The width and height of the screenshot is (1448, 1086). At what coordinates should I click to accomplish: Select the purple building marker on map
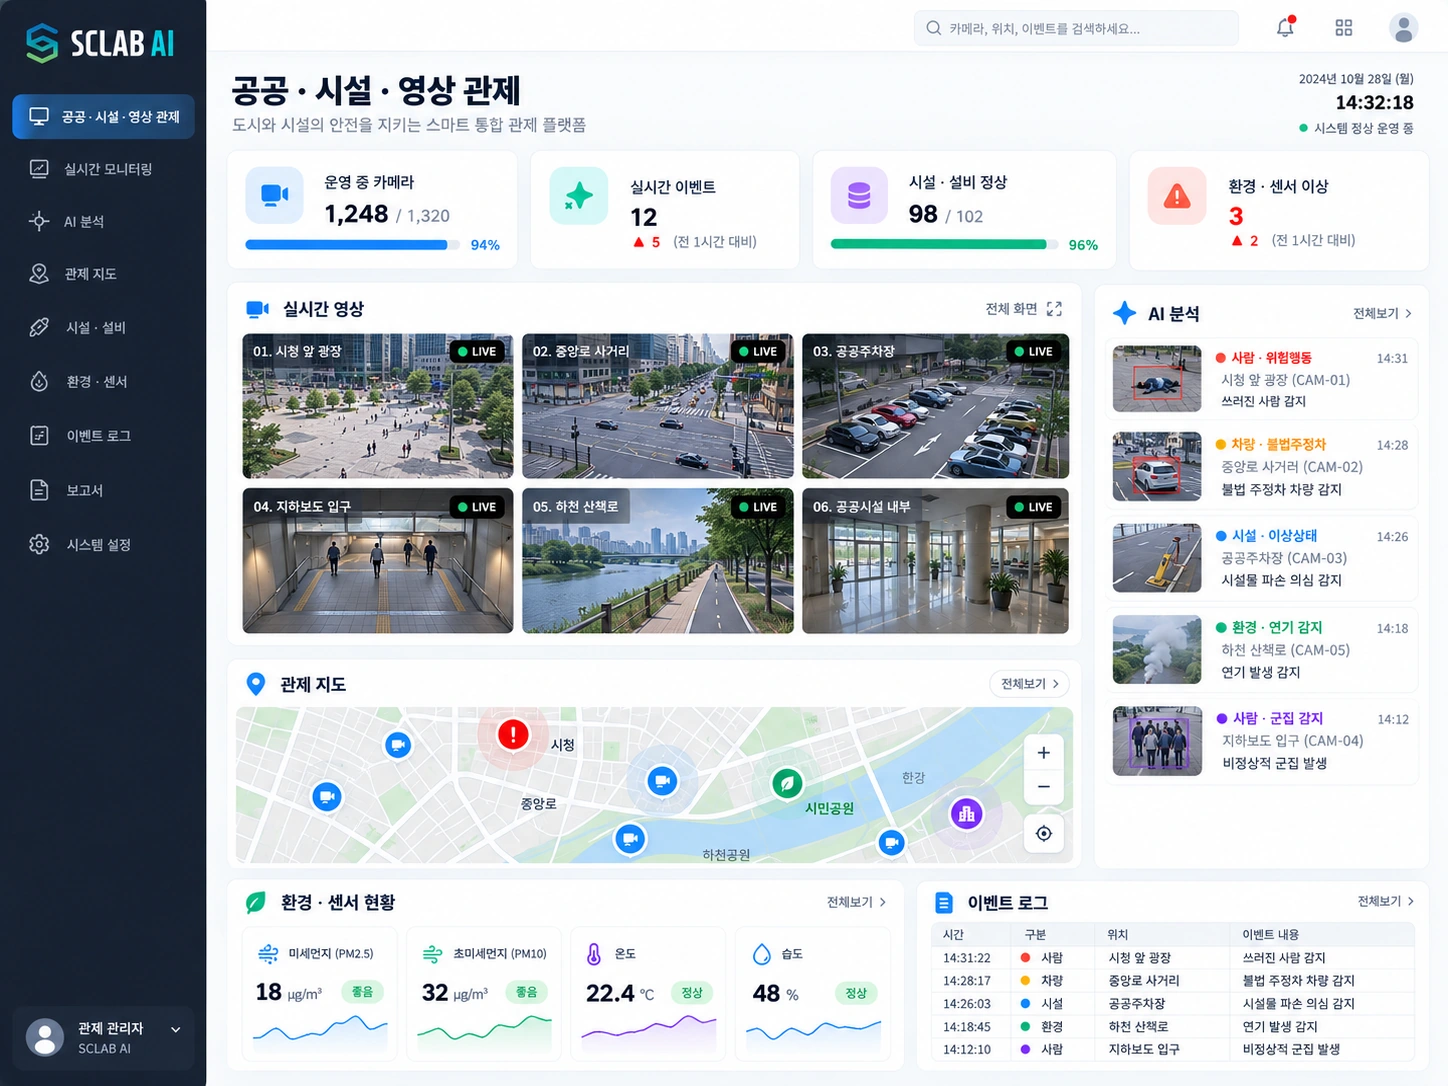pos(966,814)
